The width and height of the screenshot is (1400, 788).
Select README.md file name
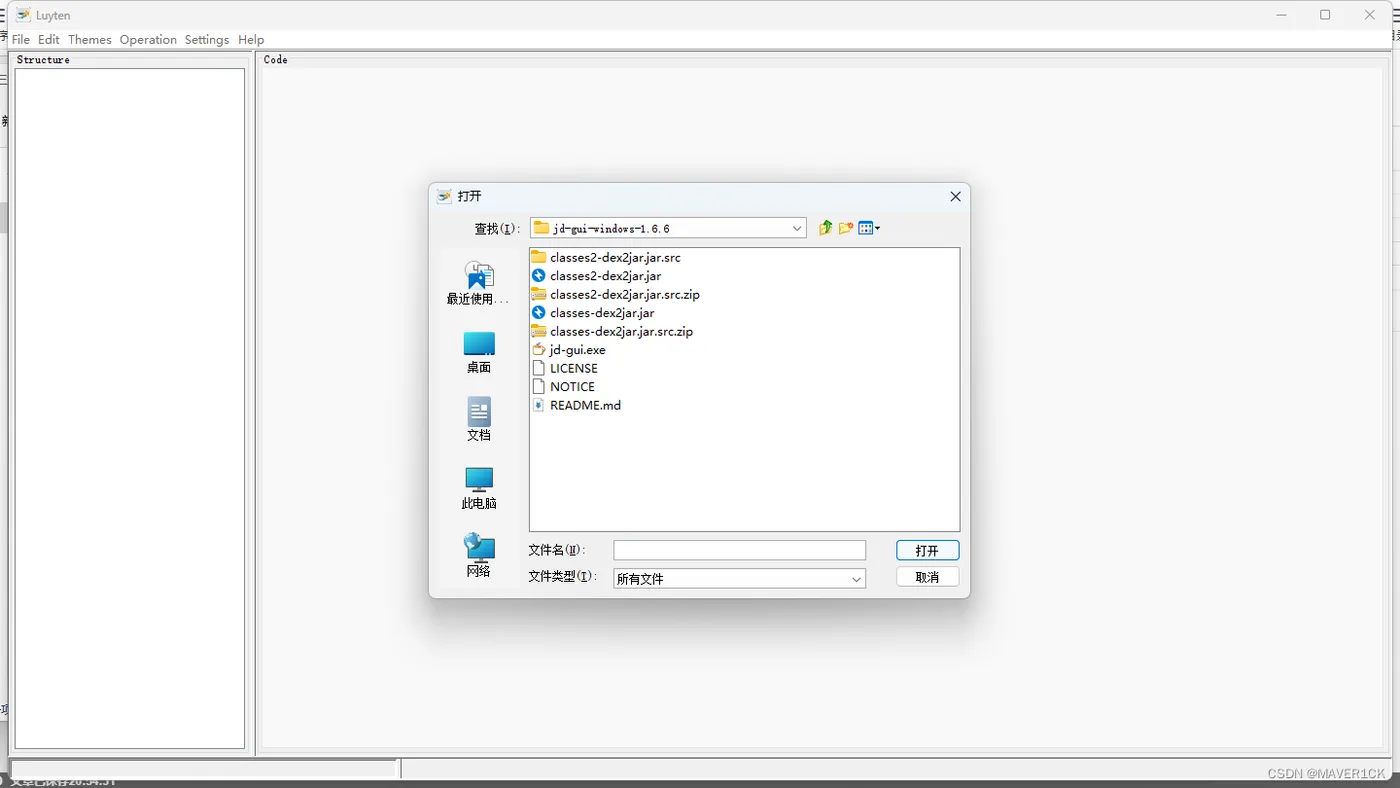(x=585, y=405)
